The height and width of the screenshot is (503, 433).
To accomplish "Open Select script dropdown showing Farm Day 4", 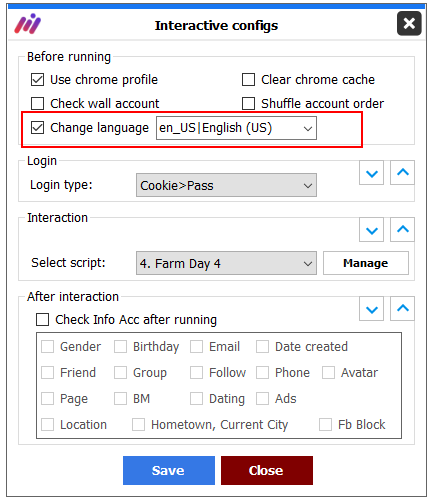I will coord(226,263).
